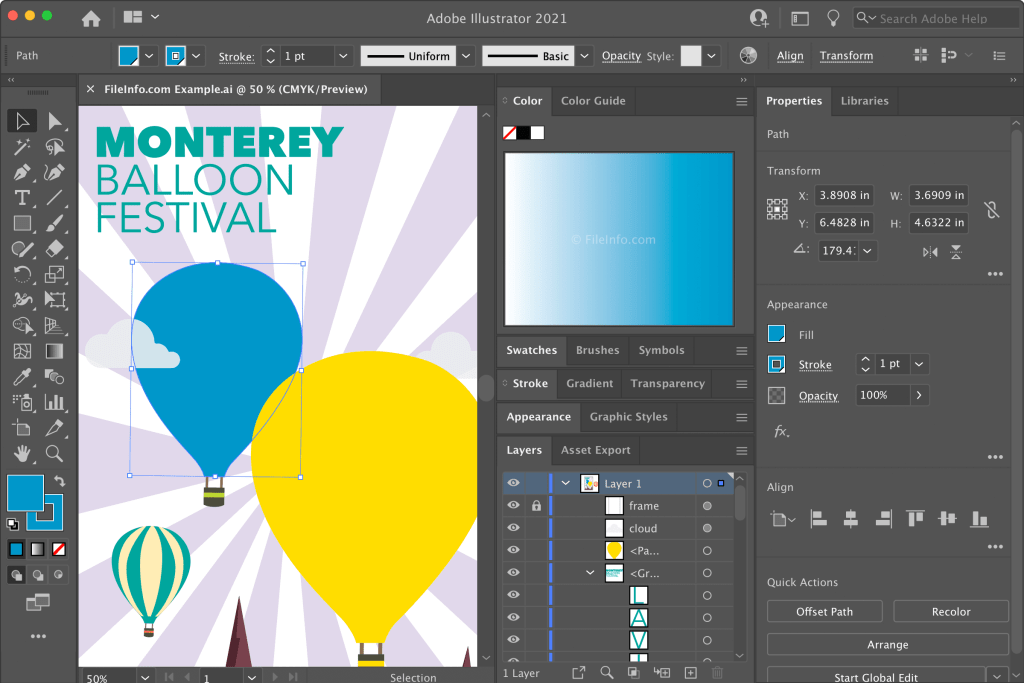Select the Type tool

point(22,197)
